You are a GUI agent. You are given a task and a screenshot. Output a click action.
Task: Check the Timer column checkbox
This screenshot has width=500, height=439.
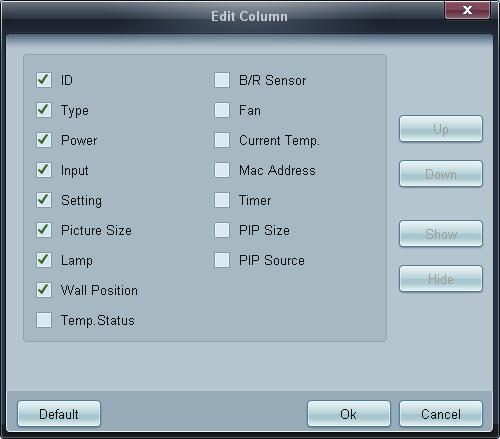click(x=222, y=200)
